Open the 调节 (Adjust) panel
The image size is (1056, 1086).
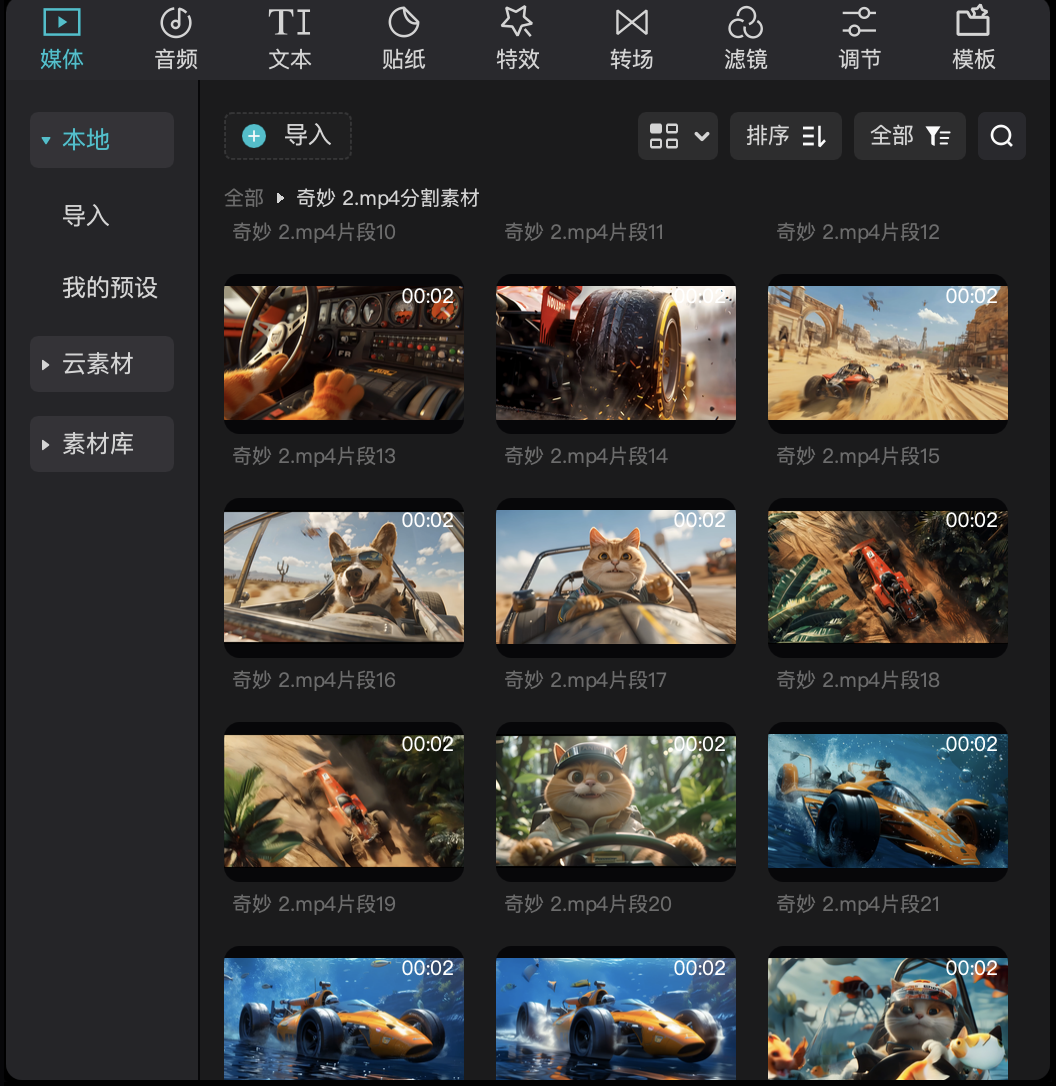[x=859, y=38]
